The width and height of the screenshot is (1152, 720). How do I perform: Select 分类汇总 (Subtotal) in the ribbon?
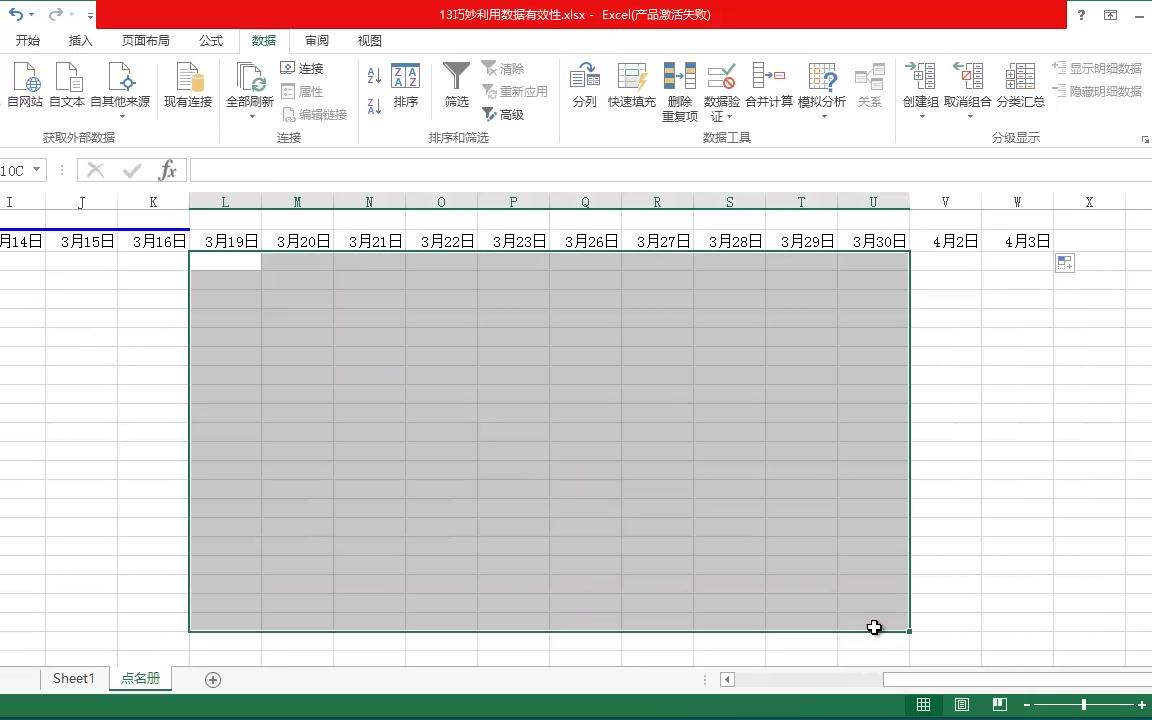click(x=1021, y=87)
